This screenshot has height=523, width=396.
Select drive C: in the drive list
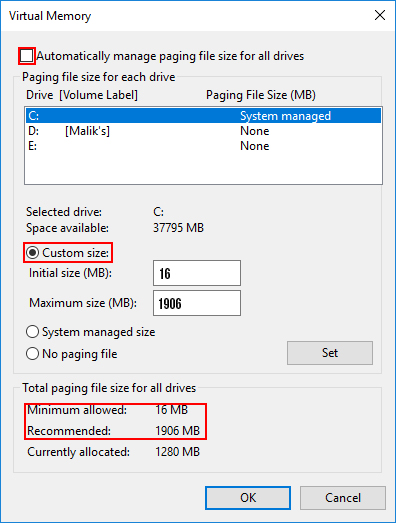tap(203, 116)
